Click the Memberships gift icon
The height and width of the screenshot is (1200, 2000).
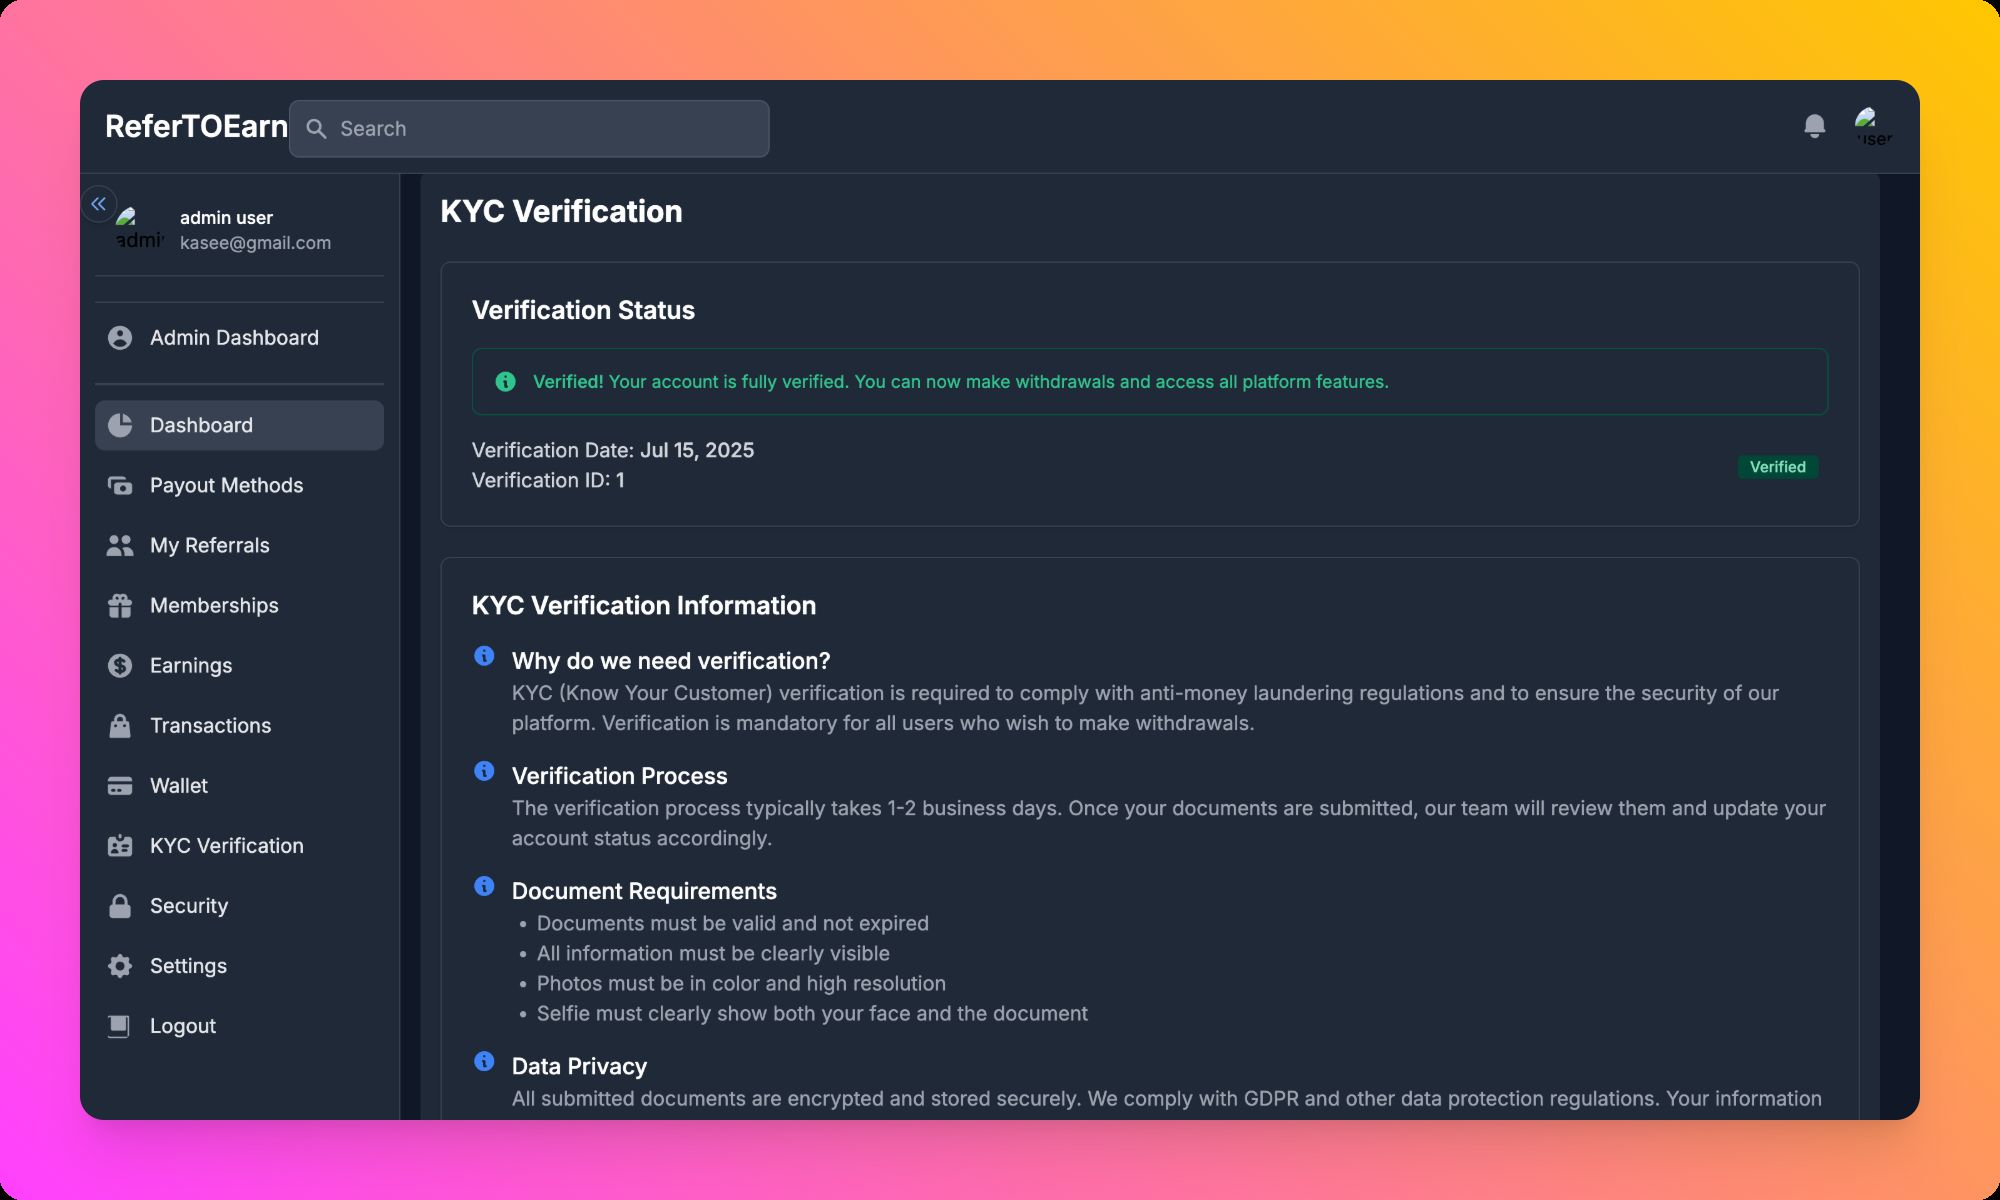tap(120, 606)
